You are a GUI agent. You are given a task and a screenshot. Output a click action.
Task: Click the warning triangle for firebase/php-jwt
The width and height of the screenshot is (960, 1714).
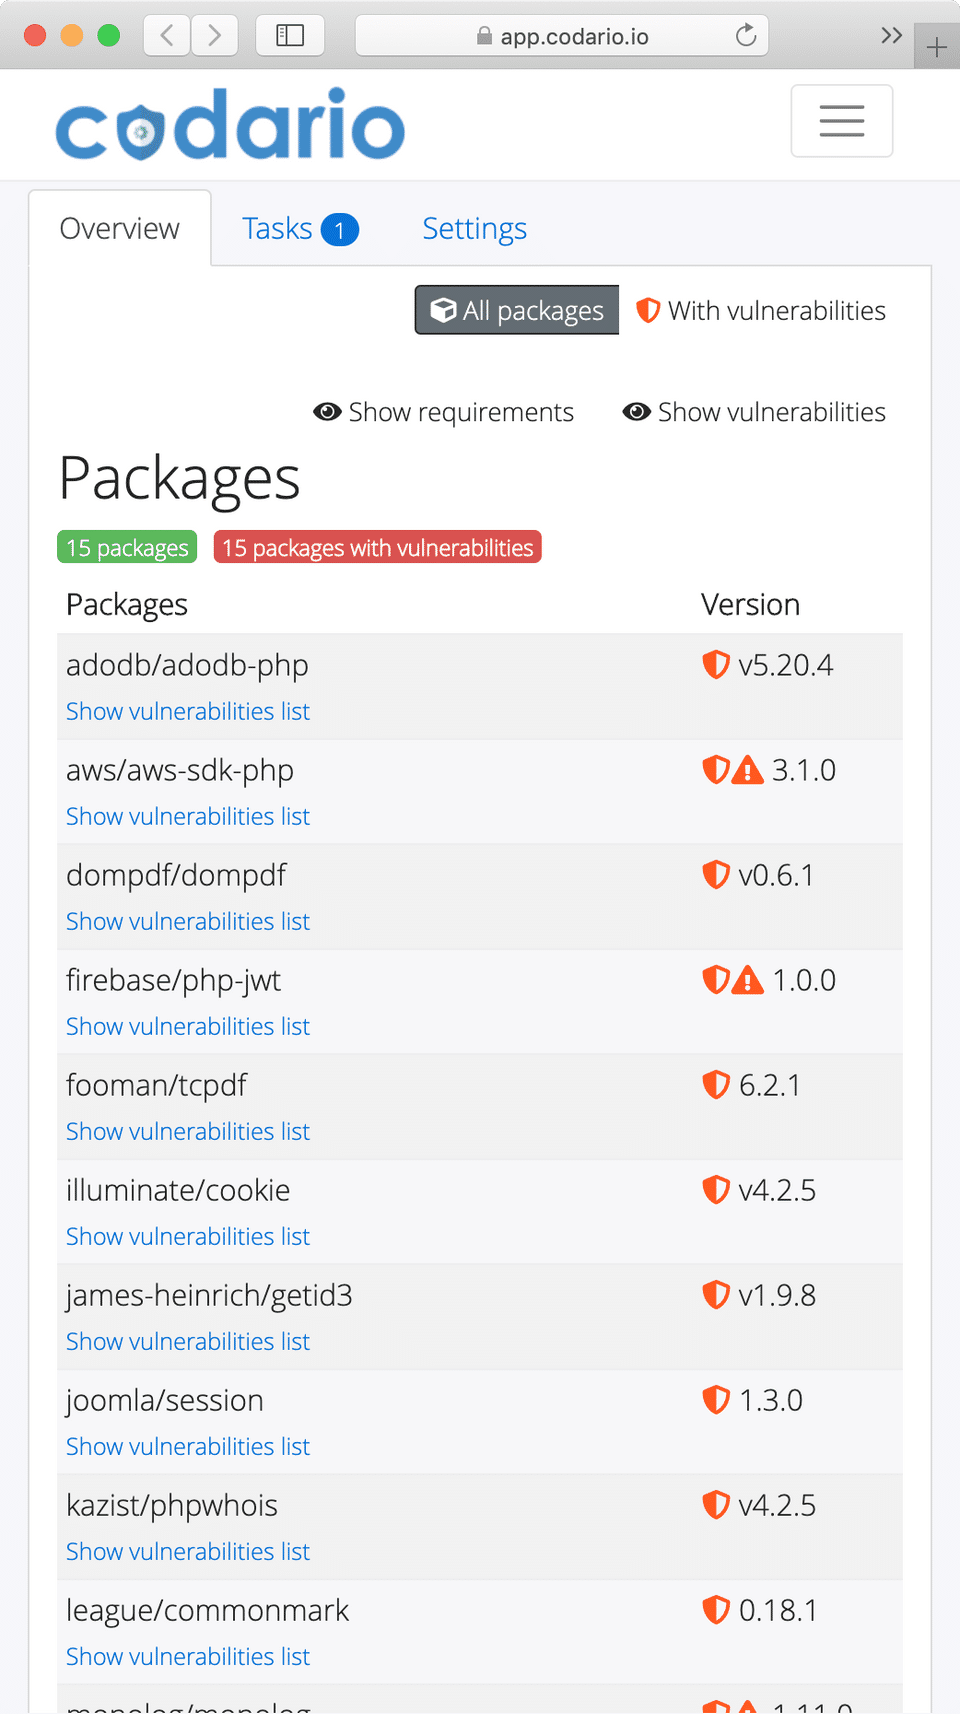(x=748, y=981)
